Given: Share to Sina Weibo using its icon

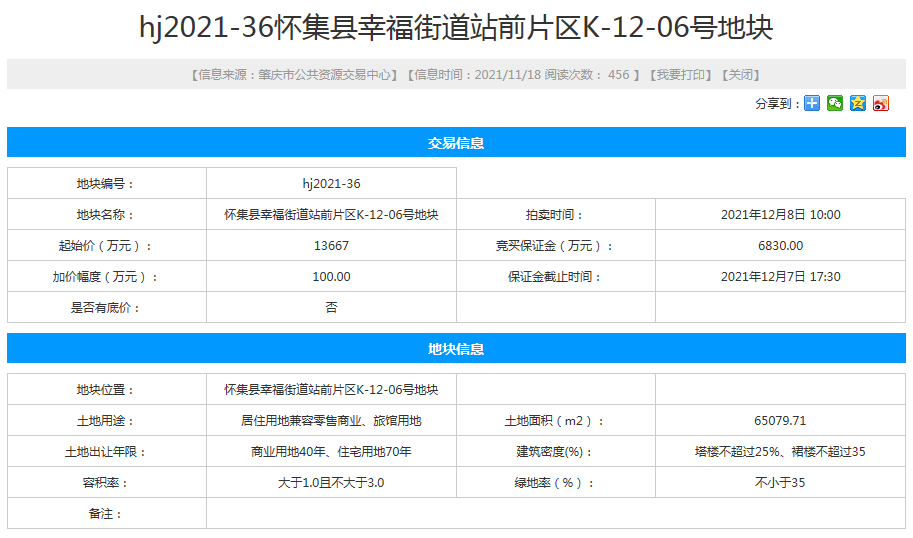Looking at the screenshot, I should pyautogui.click(x=880, y=104).
